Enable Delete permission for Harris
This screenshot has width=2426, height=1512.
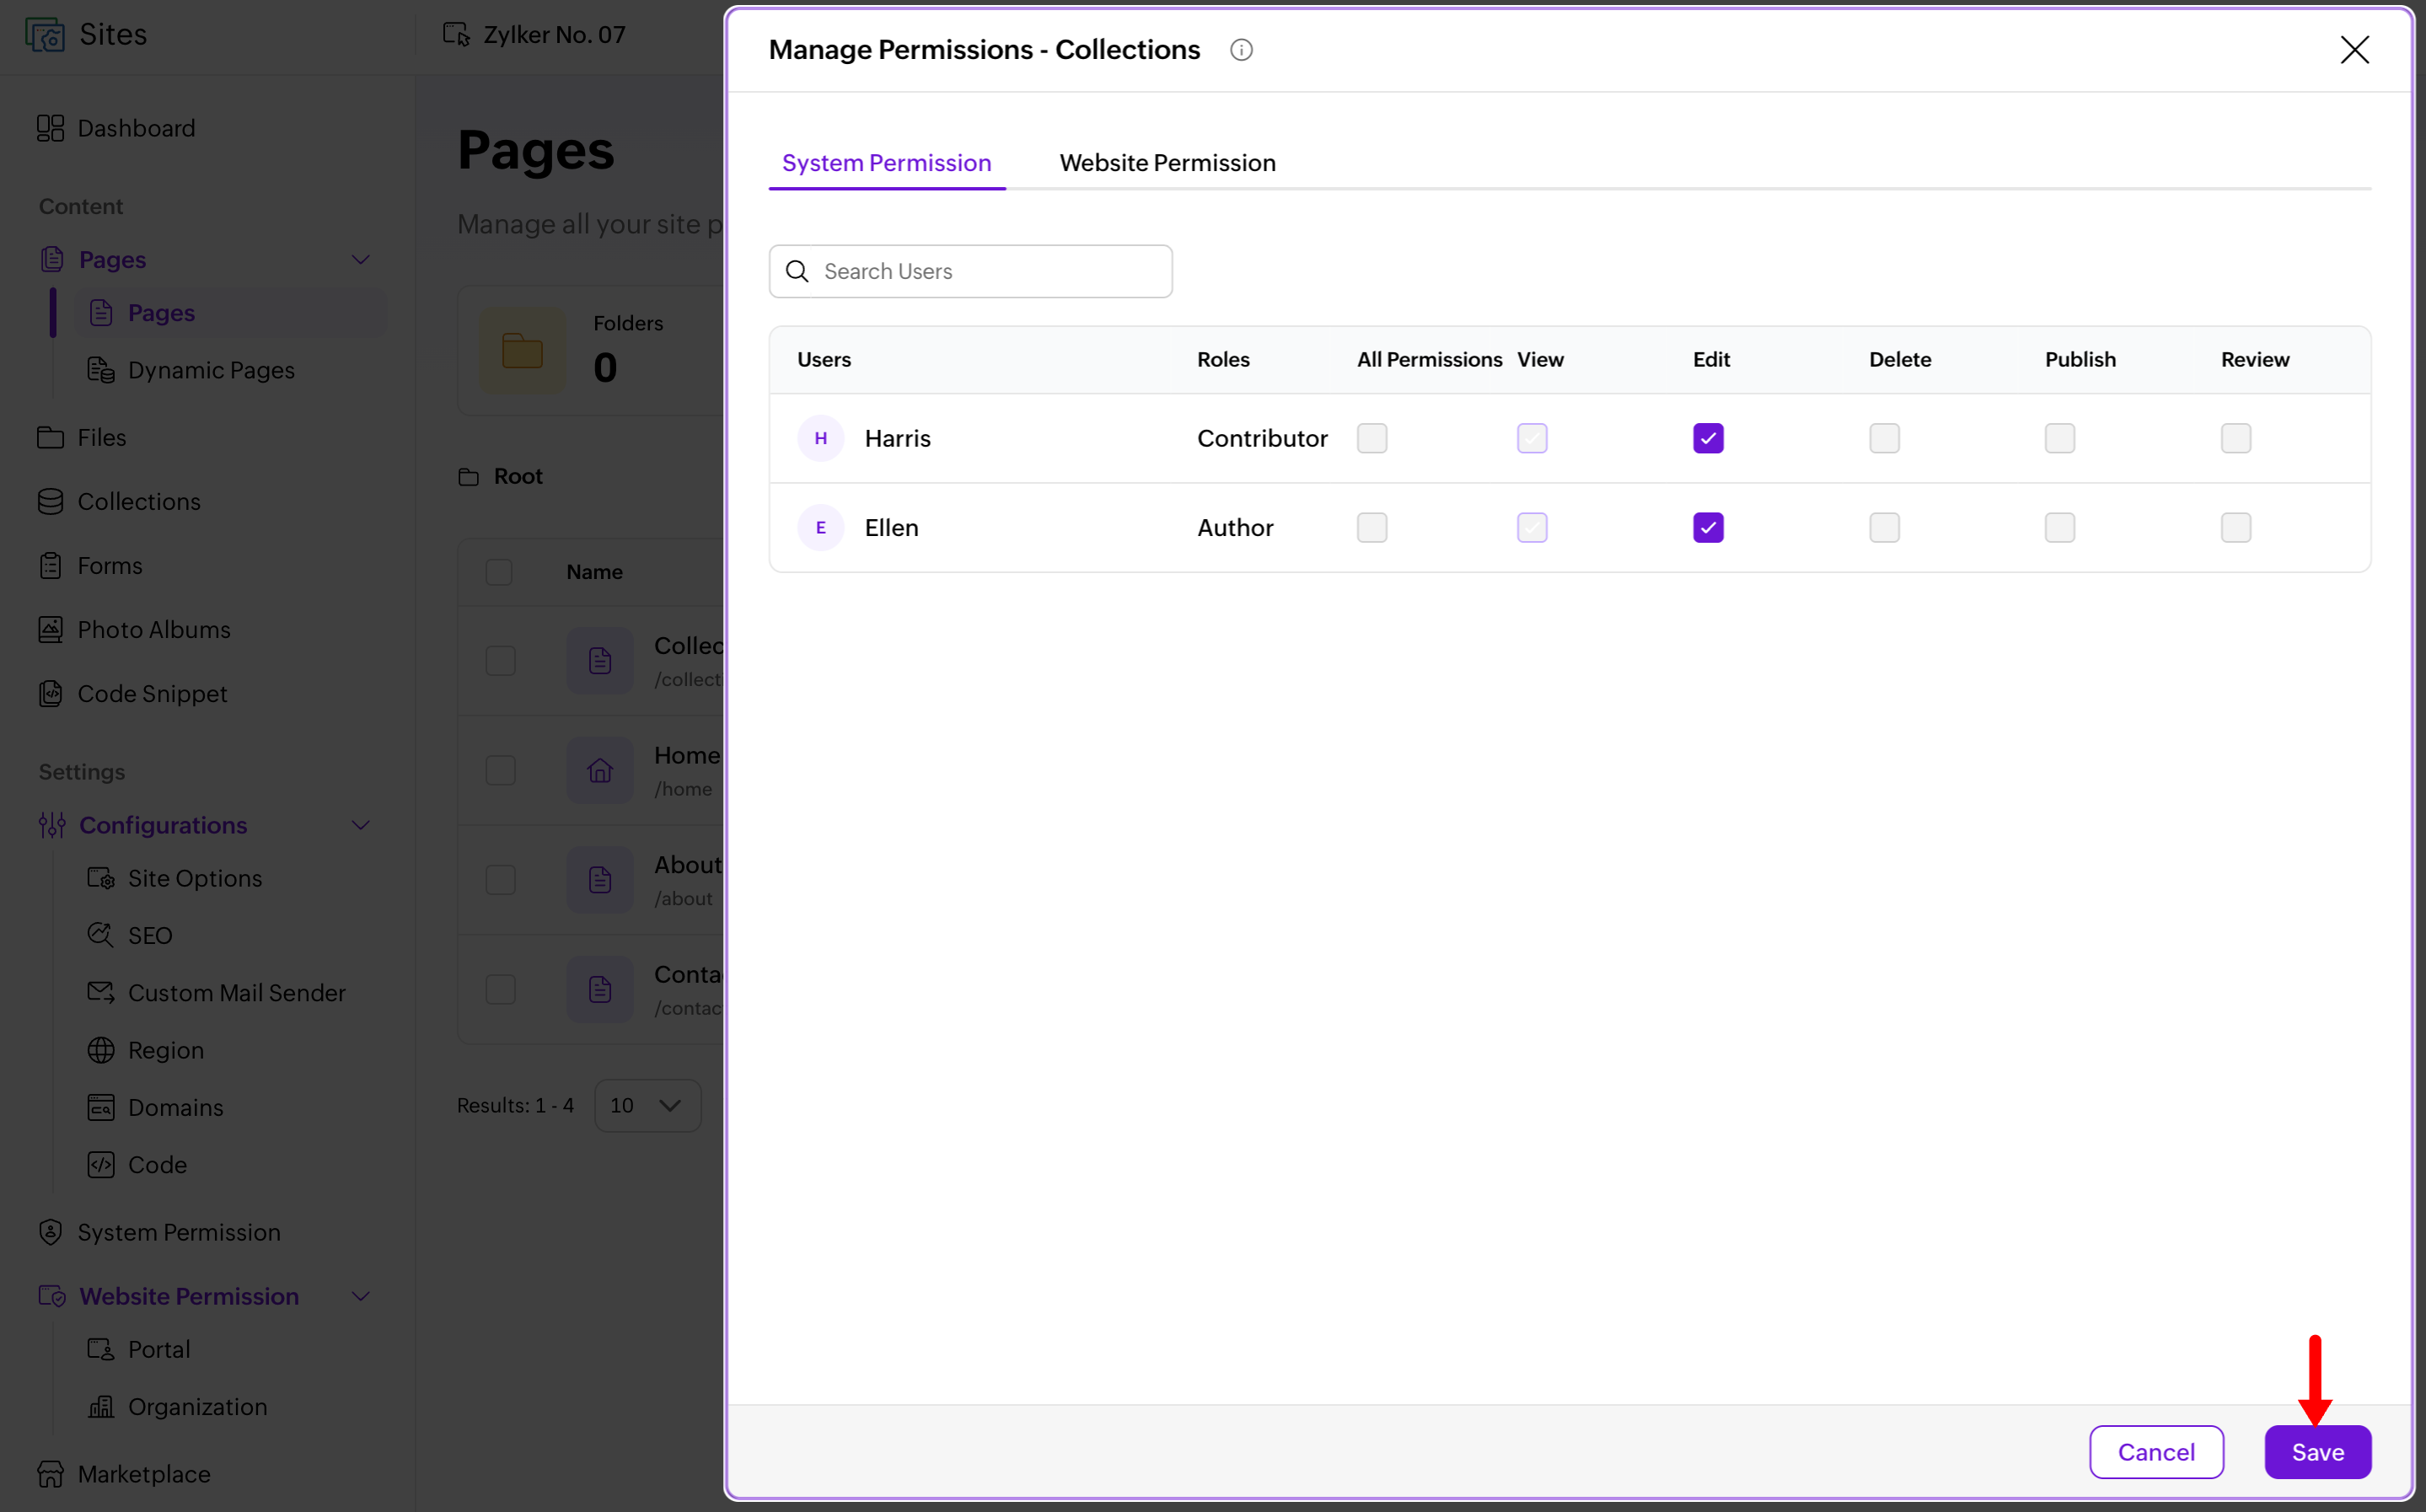click(x=1884, y=438)
